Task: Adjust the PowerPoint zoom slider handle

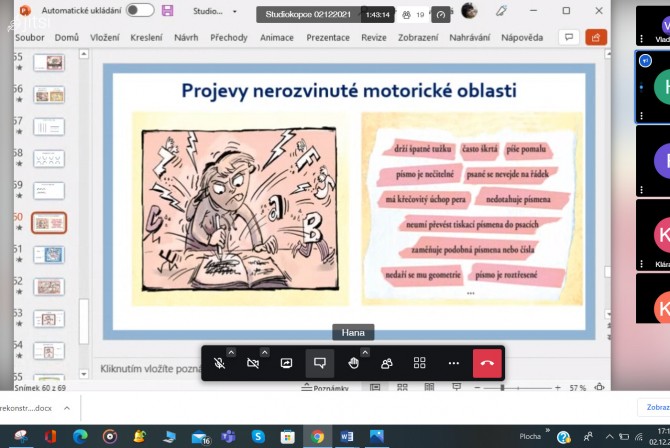Action: [502, 388]
